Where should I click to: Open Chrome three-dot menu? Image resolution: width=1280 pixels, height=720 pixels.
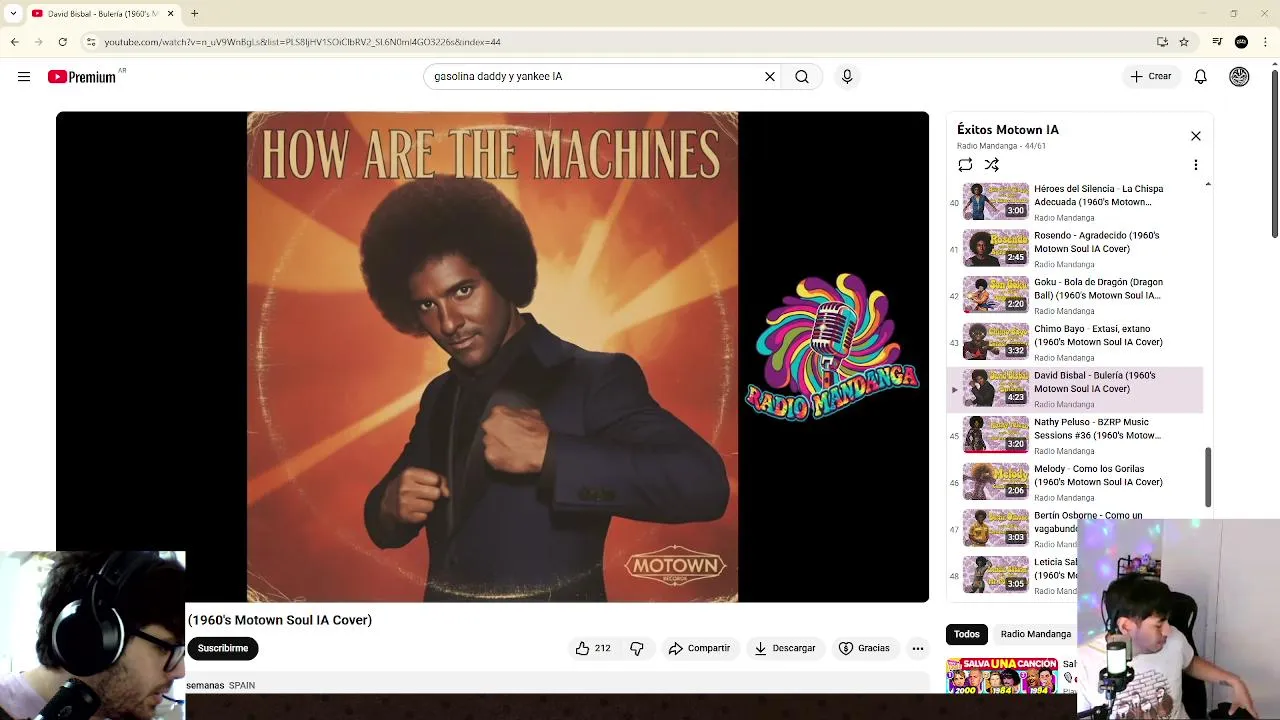coord(1265,42)
